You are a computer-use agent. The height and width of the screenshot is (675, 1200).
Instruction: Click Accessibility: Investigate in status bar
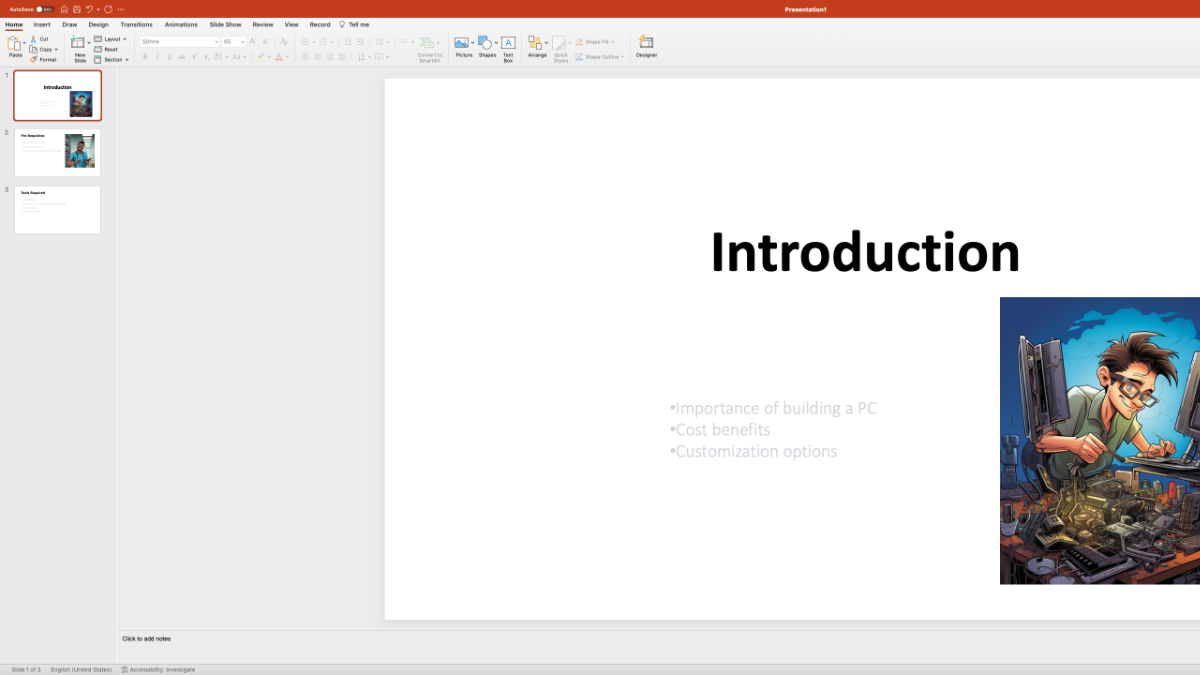(159, 669)
